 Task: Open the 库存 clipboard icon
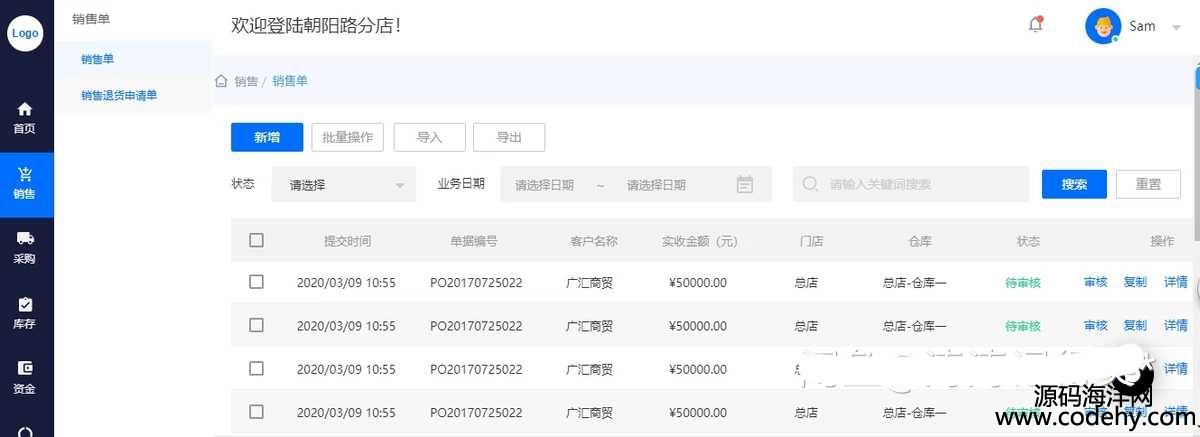25,303
